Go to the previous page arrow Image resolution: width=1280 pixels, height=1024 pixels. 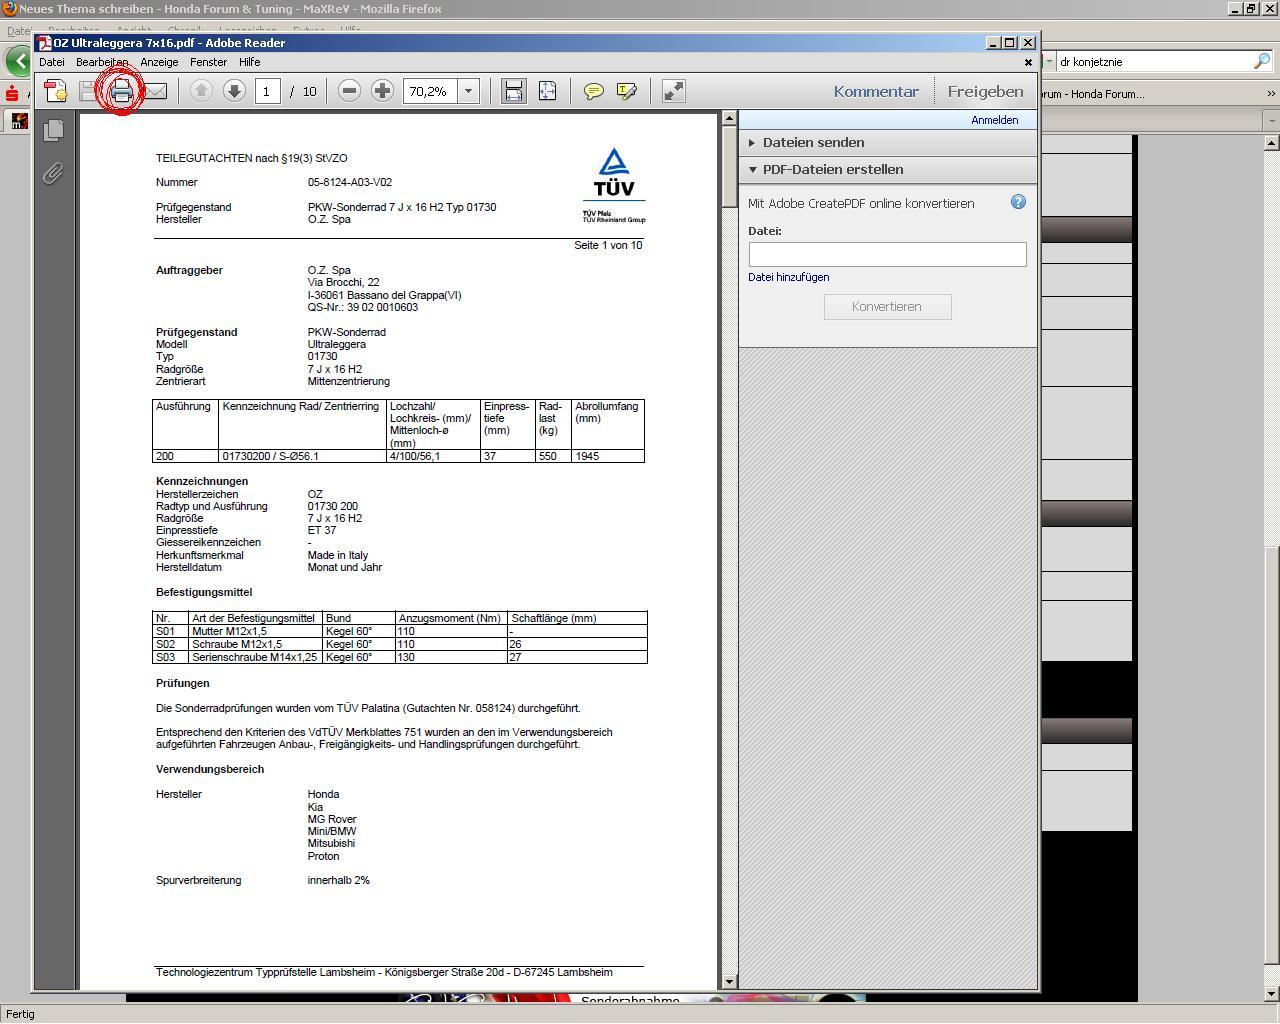(201, 91)
